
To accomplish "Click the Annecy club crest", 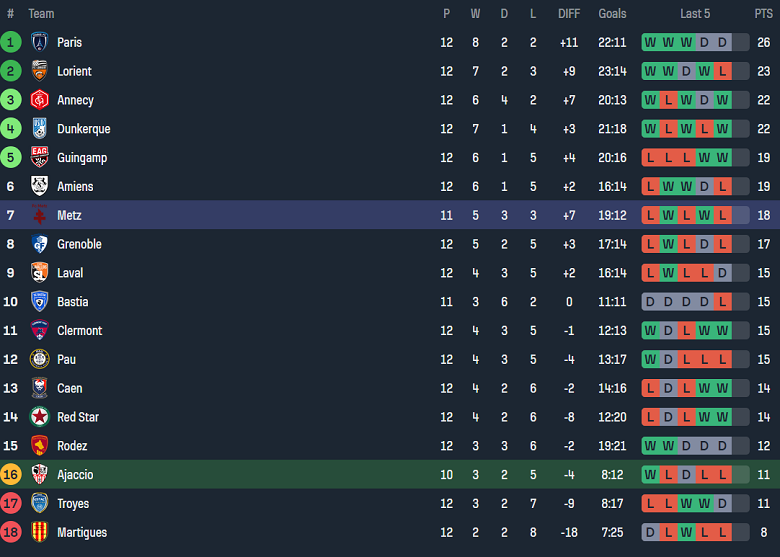I will tap(40, 100).
